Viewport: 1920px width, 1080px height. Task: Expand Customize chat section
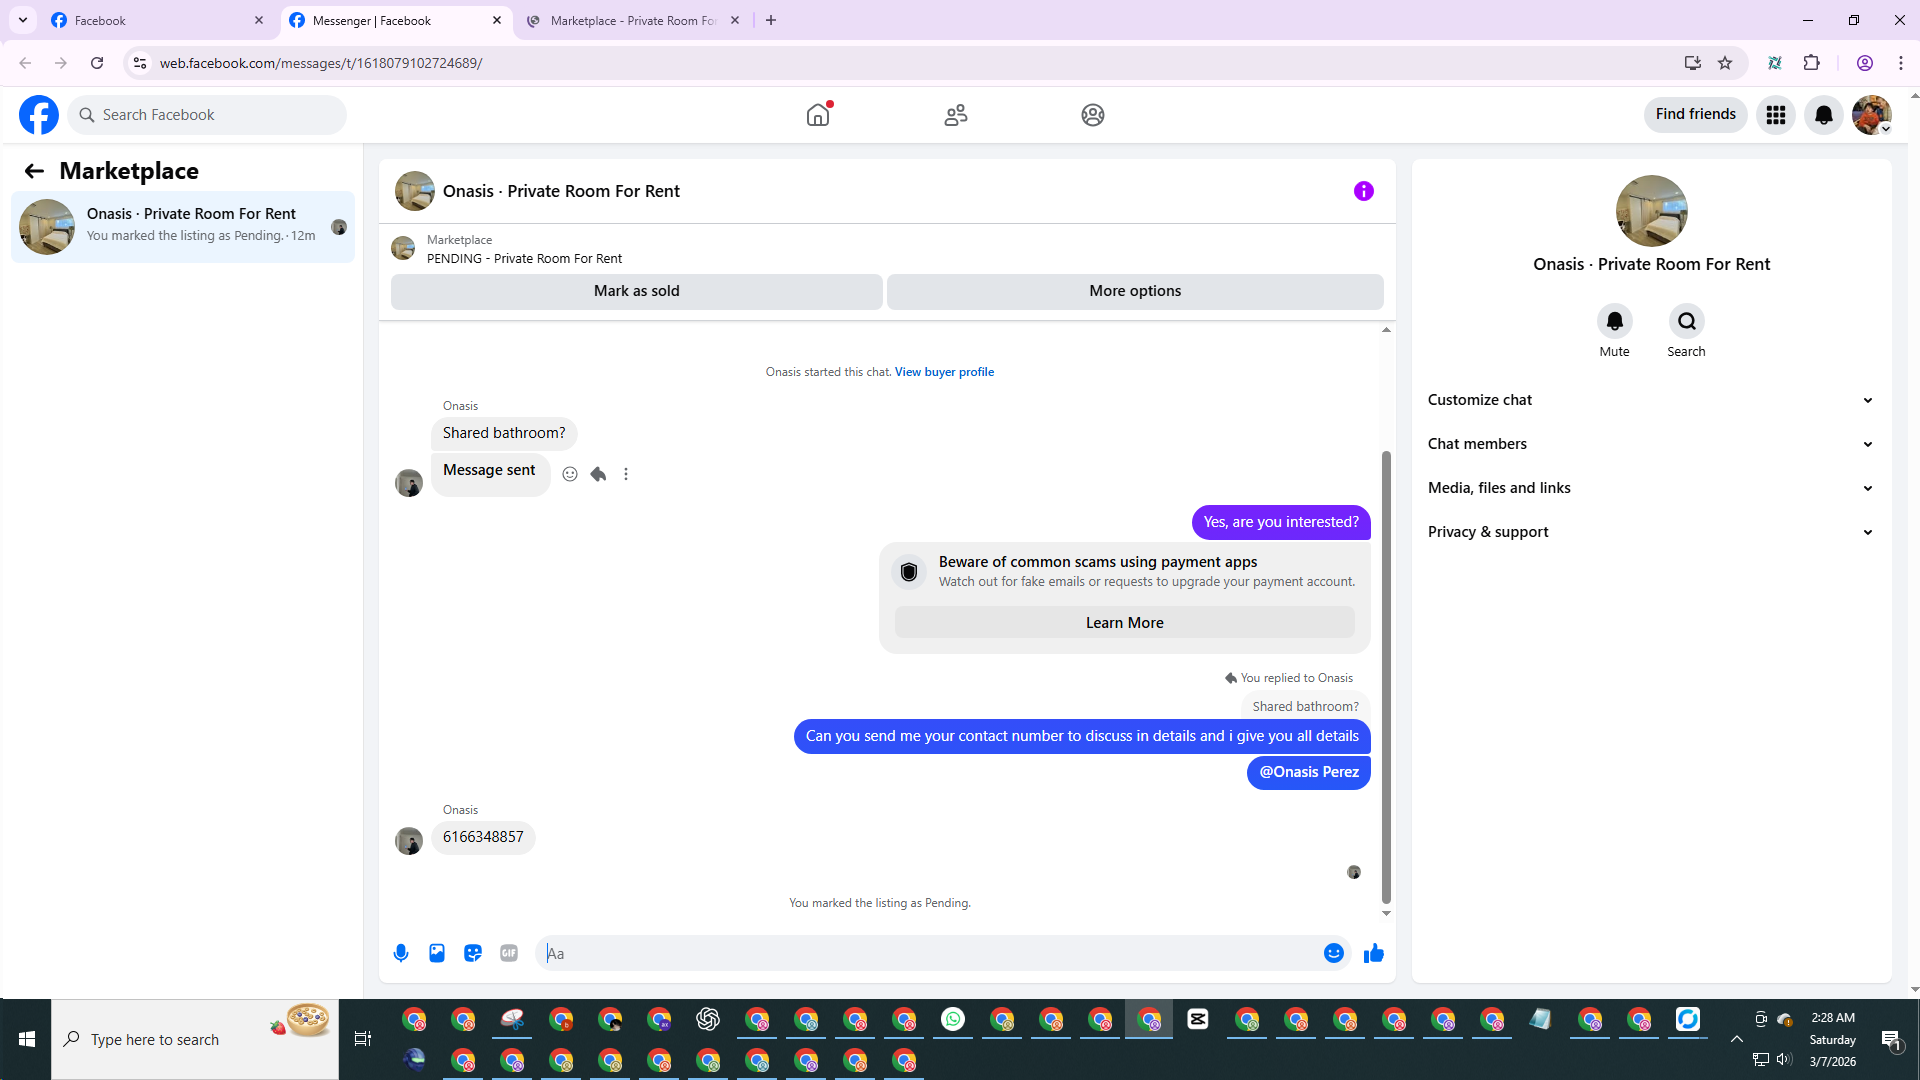click(x=1650, y=400)
